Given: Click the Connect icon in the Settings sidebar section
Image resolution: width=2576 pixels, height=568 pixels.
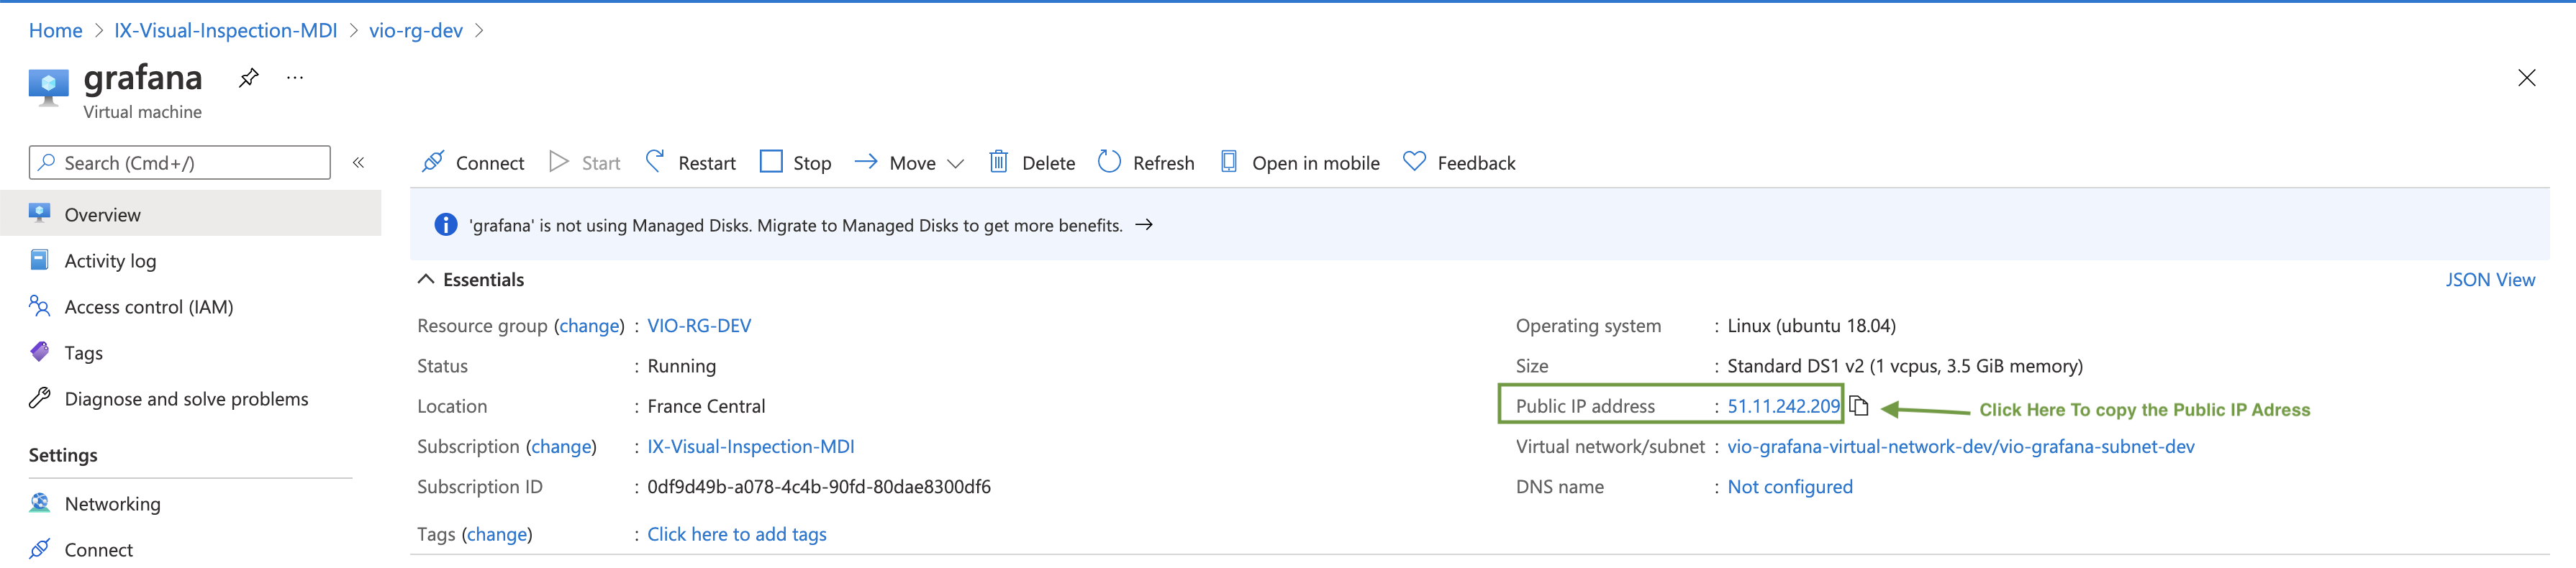Looking at the screenshot, I should tap(40, 549).
